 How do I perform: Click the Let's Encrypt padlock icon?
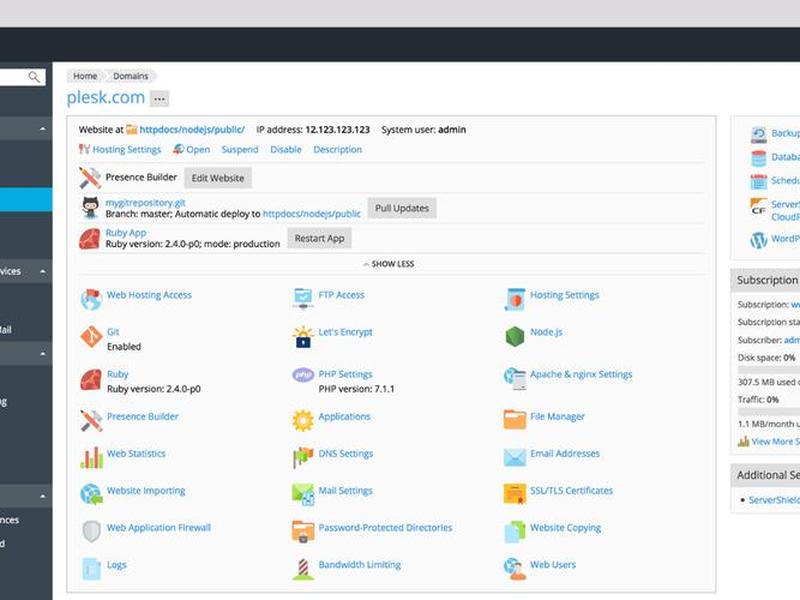coord(303,337)
